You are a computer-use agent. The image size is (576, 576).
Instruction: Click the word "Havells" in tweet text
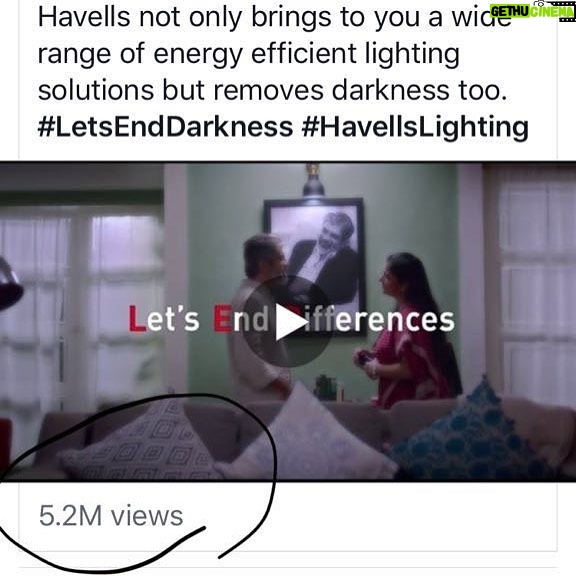tap(84, 17)
